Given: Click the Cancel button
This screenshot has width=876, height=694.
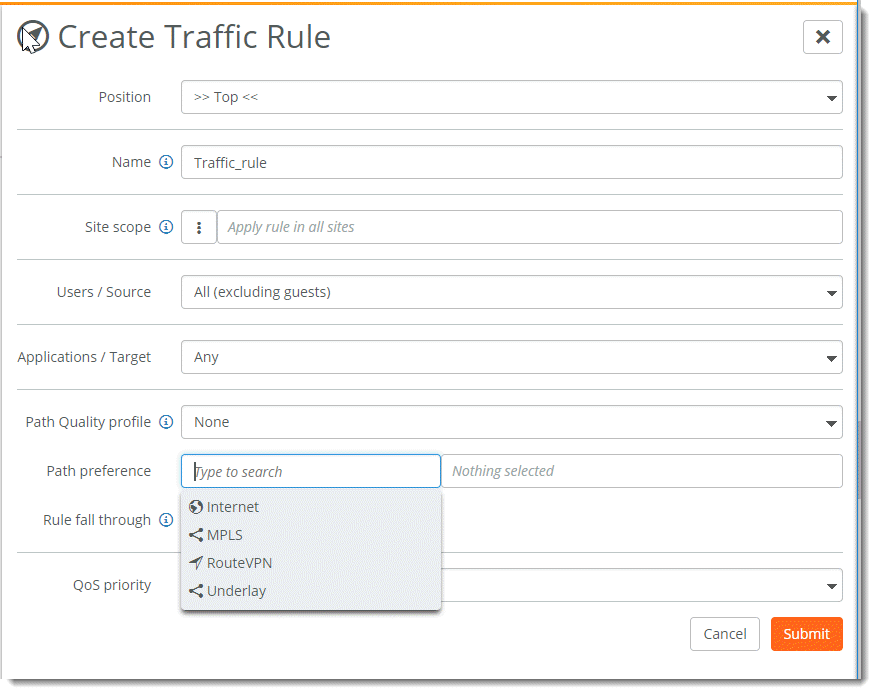Looking at the screenshot, I should click(724, 633).
